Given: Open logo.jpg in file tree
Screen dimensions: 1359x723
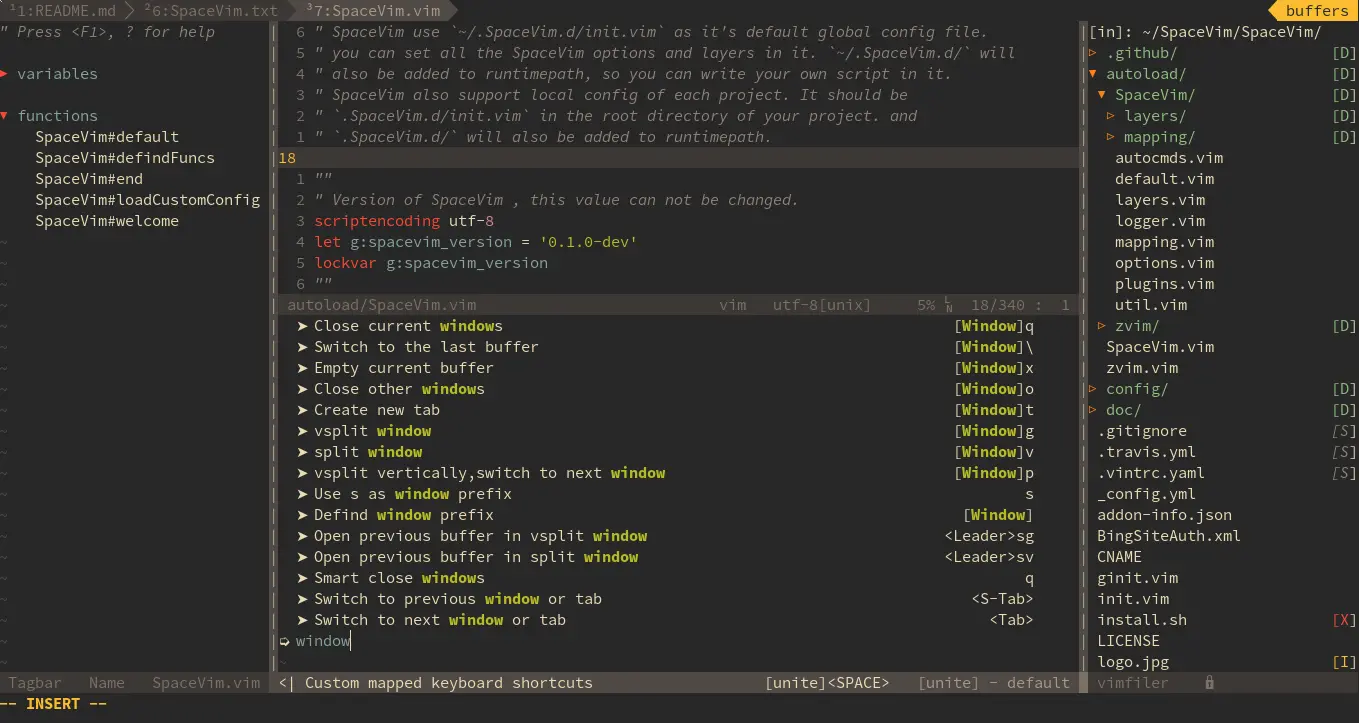Looking at the screenshot, I should pos(1133,662).
